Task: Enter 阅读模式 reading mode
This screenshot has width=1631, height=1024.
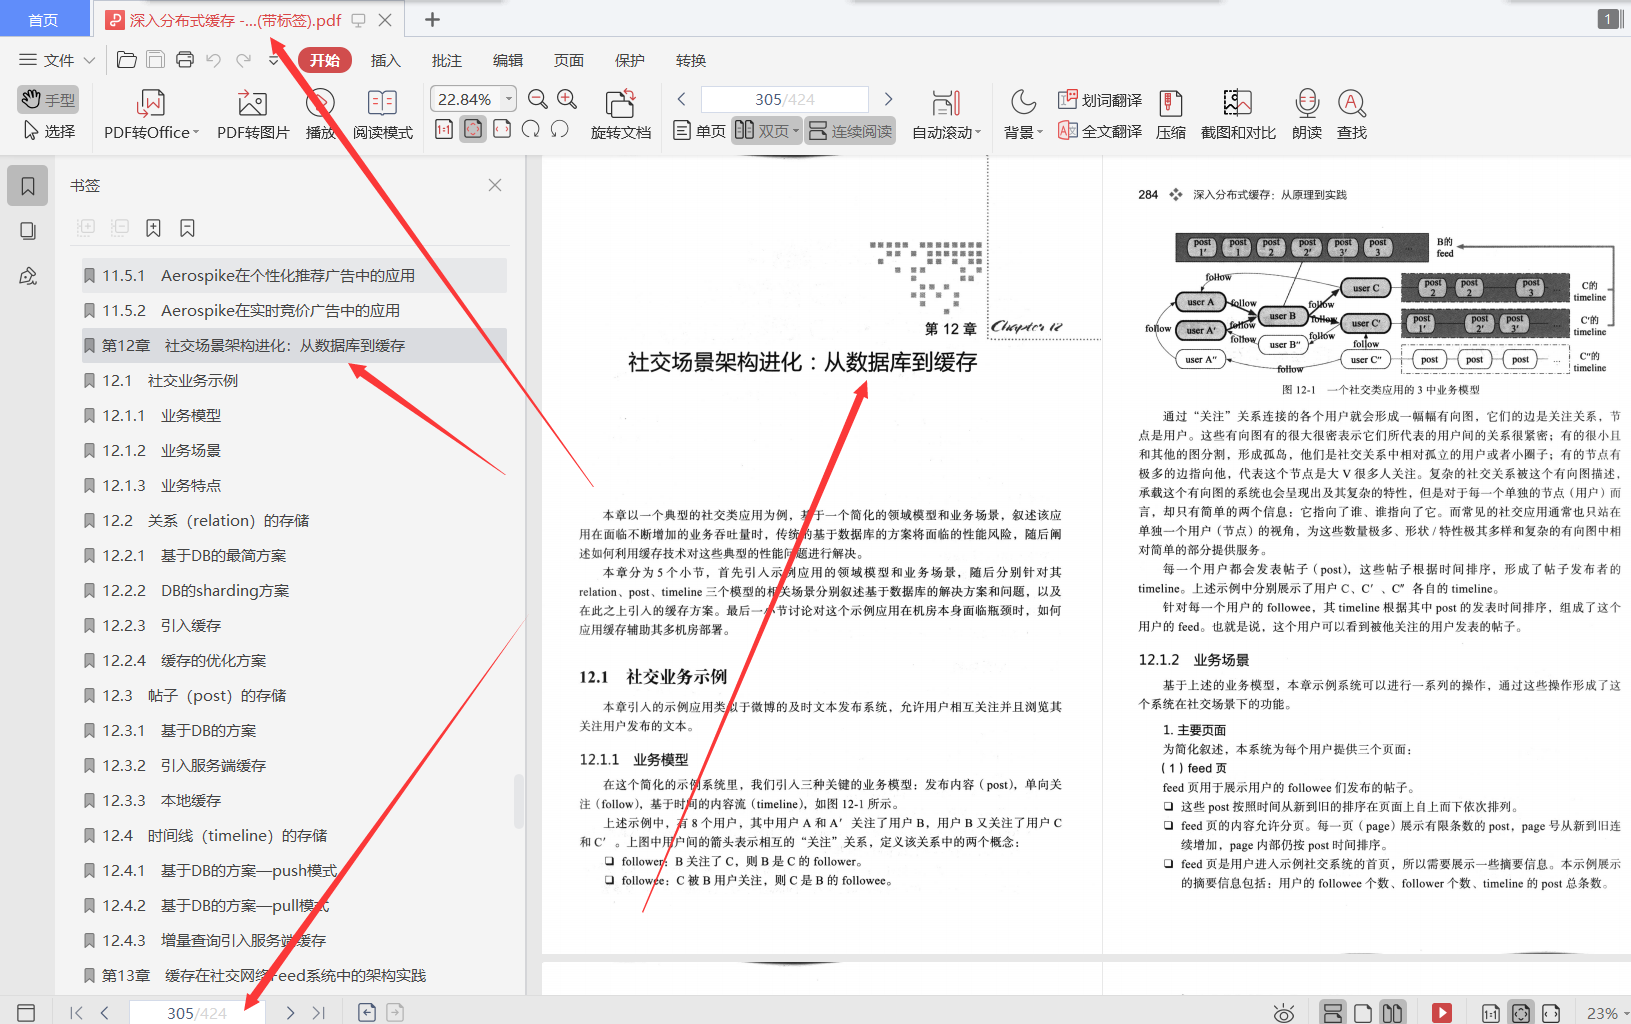Action: 382,115
